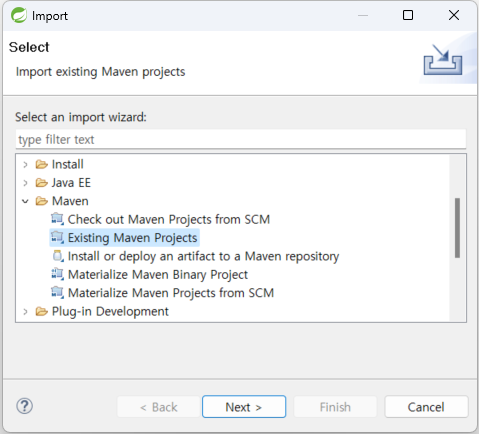Focus the type filter text field
Viewport: 479px width, 434px height.
pyautogui.click(x=241, y=139)
